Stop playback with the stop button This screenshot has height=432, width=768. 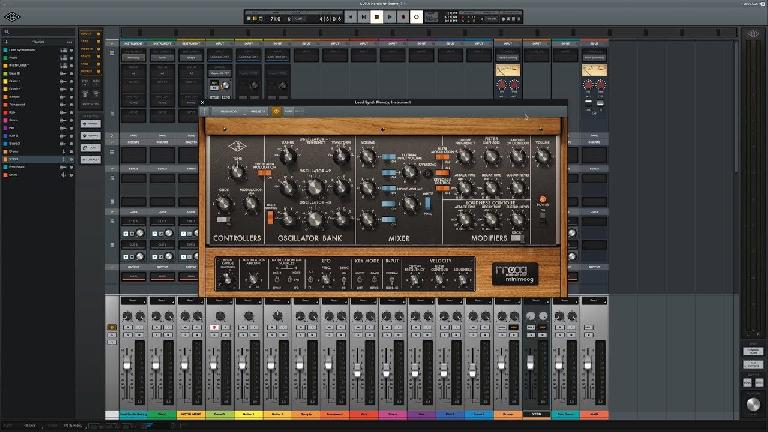pyautogui.click(x=377, y=17)
